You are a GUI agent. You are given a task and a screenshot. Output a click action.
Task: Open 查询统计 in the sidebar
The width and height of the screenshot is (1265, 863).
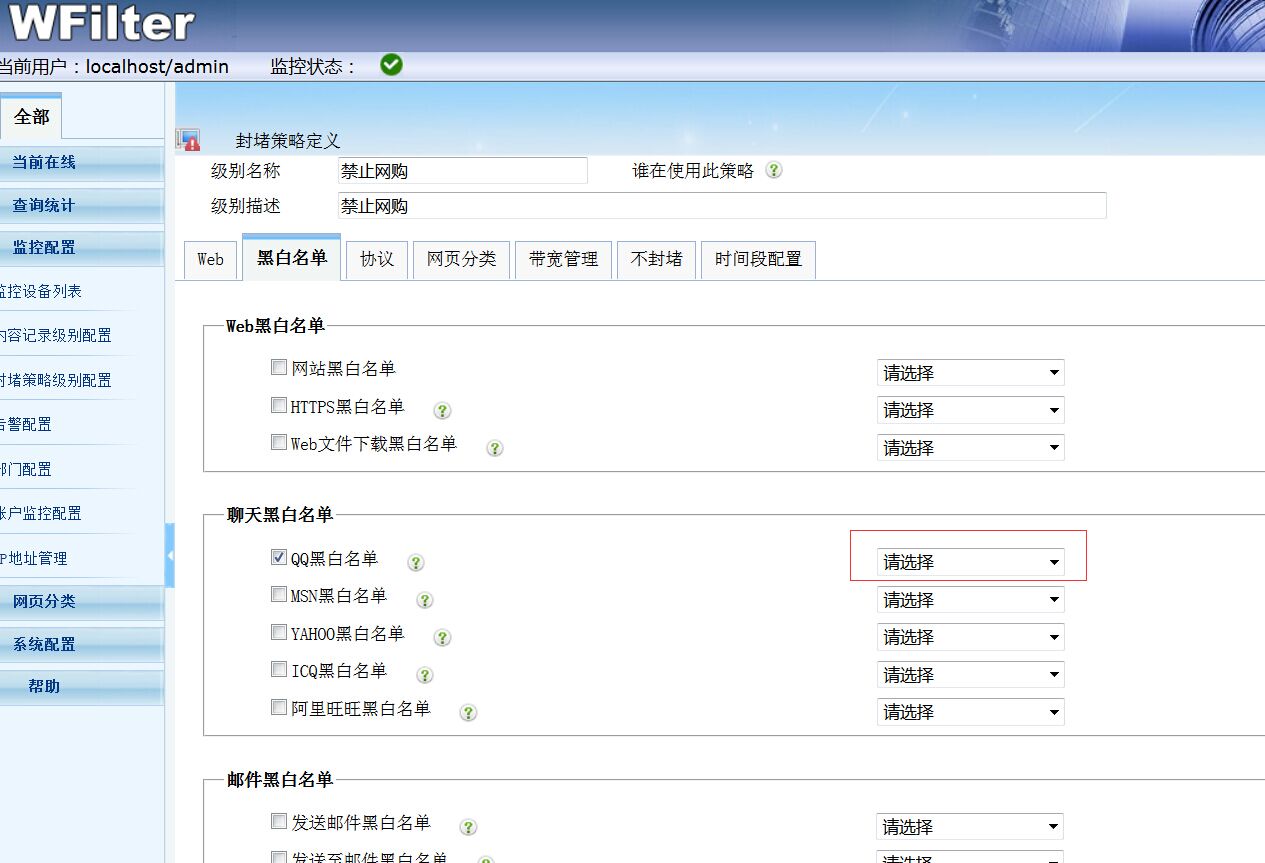click(44, 205)
